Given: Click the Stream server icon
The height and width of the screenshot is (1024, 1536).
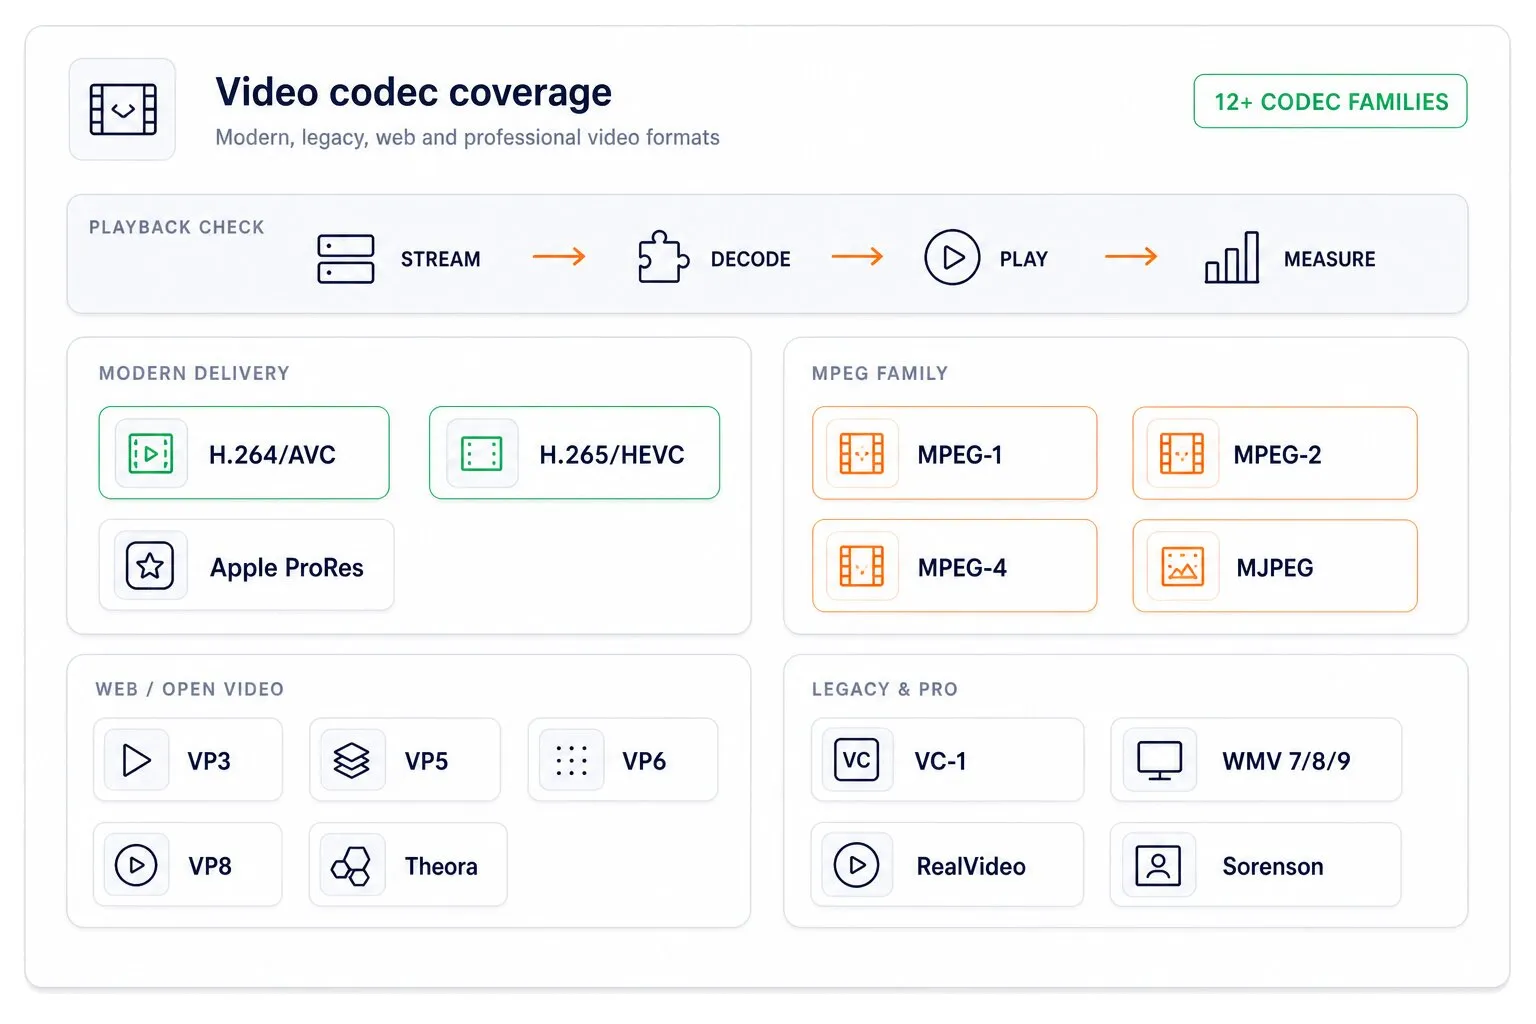Looking at the screenshot, I should (346, 259).
